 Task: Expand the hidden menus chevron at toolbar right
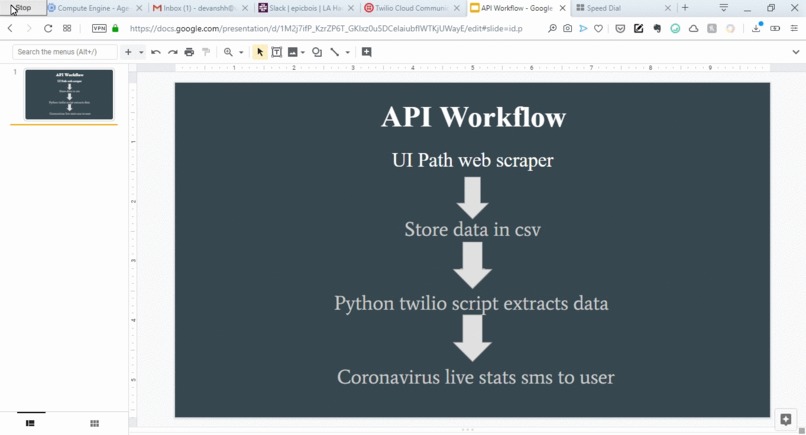click(x=796, y=52)
